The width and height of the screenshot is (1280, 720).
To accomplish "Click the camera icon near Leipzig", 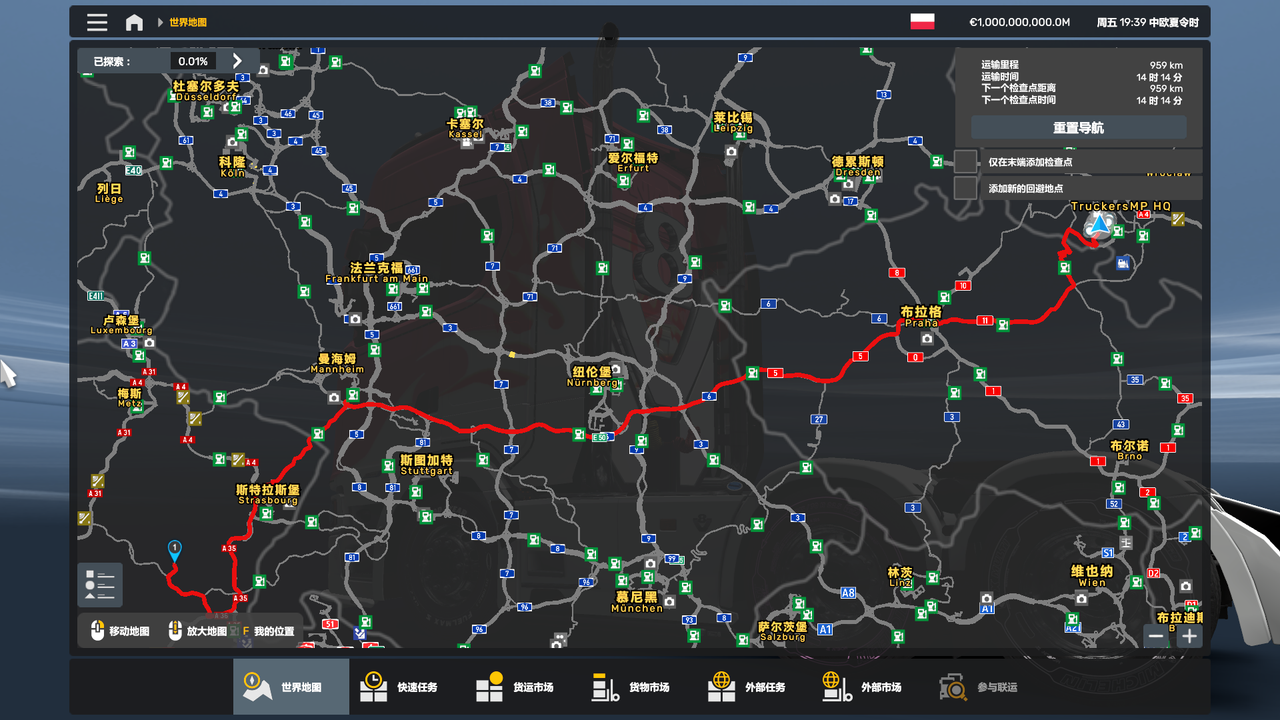I will [731, 151].
